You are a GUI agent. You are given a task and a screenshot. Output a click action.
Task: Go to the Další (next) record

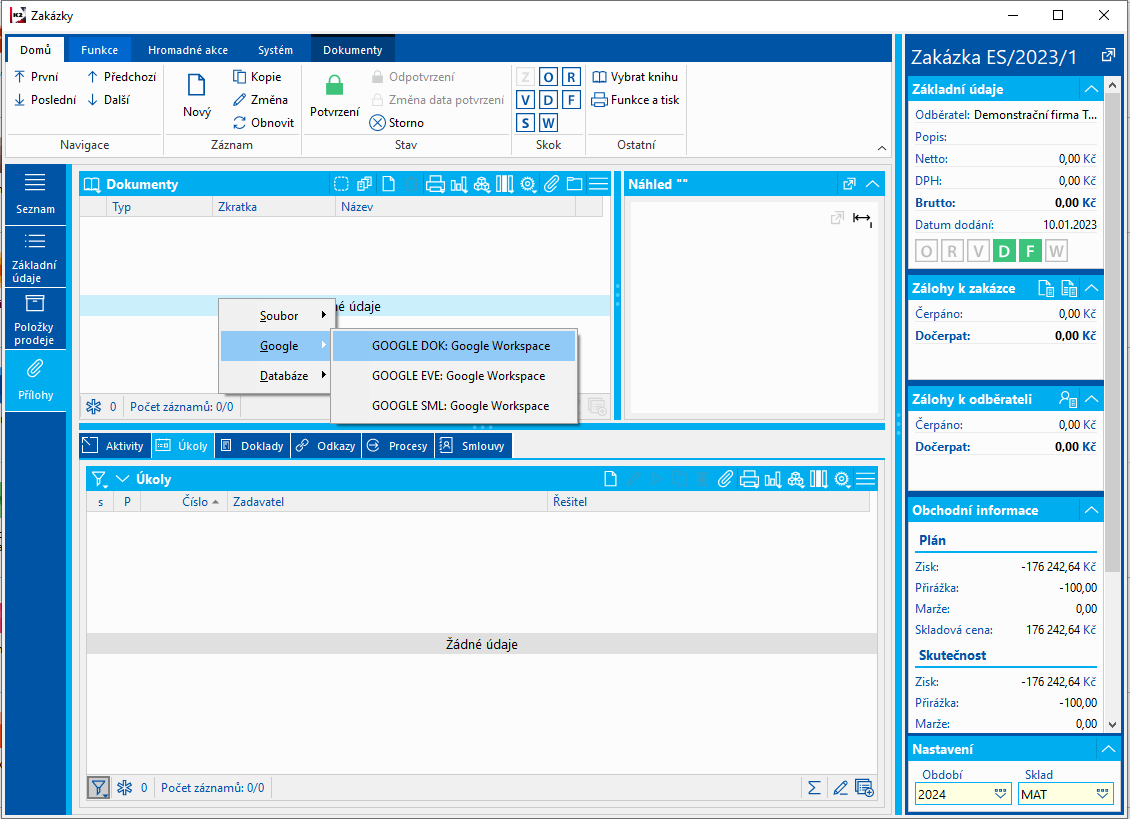pos(108,99)
